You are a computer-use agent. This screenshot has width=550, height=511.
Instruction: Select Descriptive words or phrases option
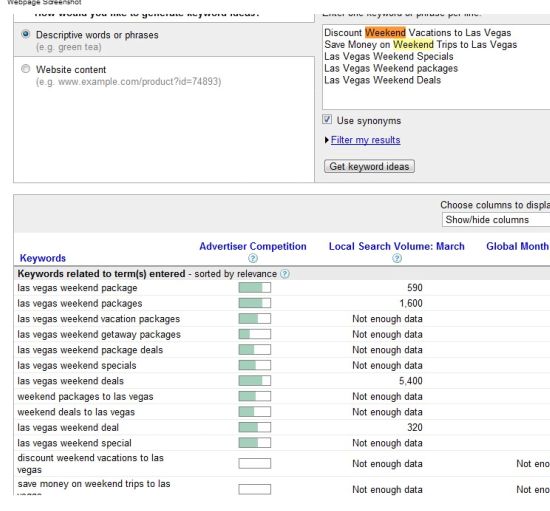[25, 34]
